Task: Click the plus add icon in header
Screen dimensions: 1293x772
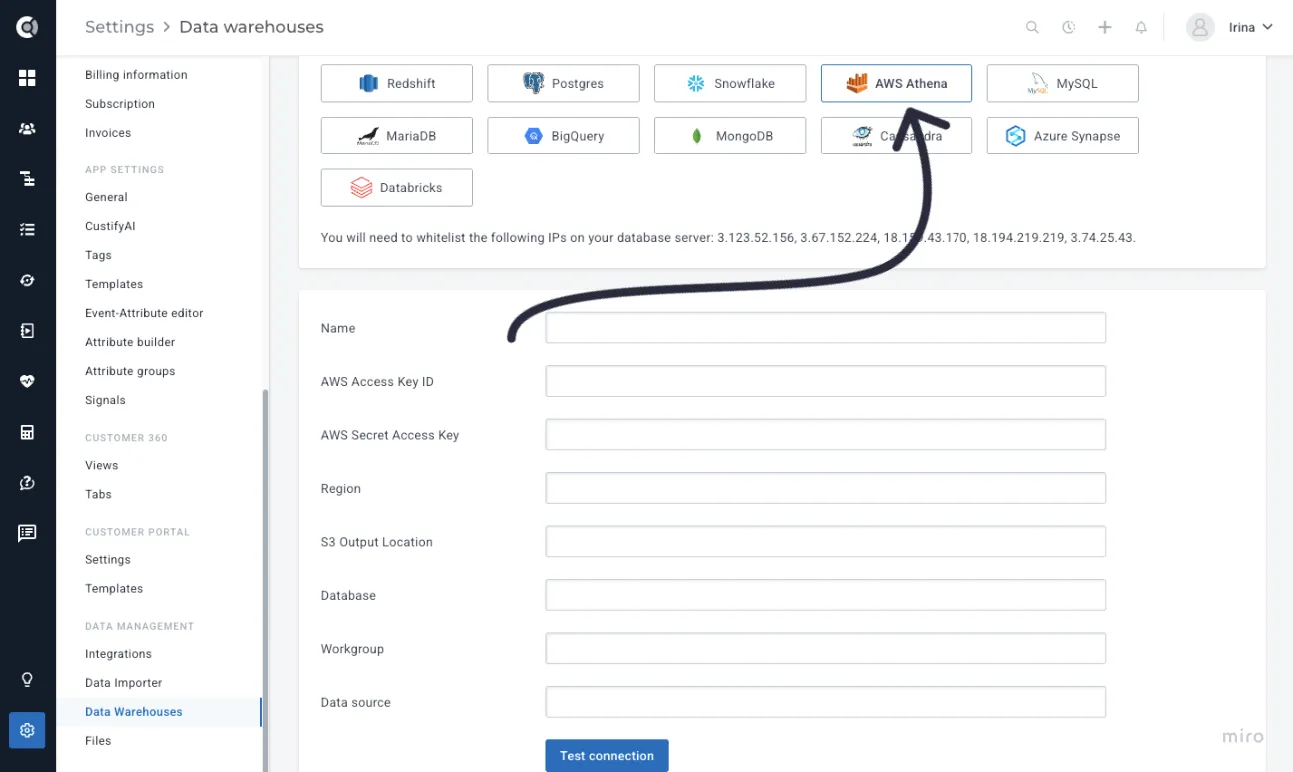Action: (1105, 28)
